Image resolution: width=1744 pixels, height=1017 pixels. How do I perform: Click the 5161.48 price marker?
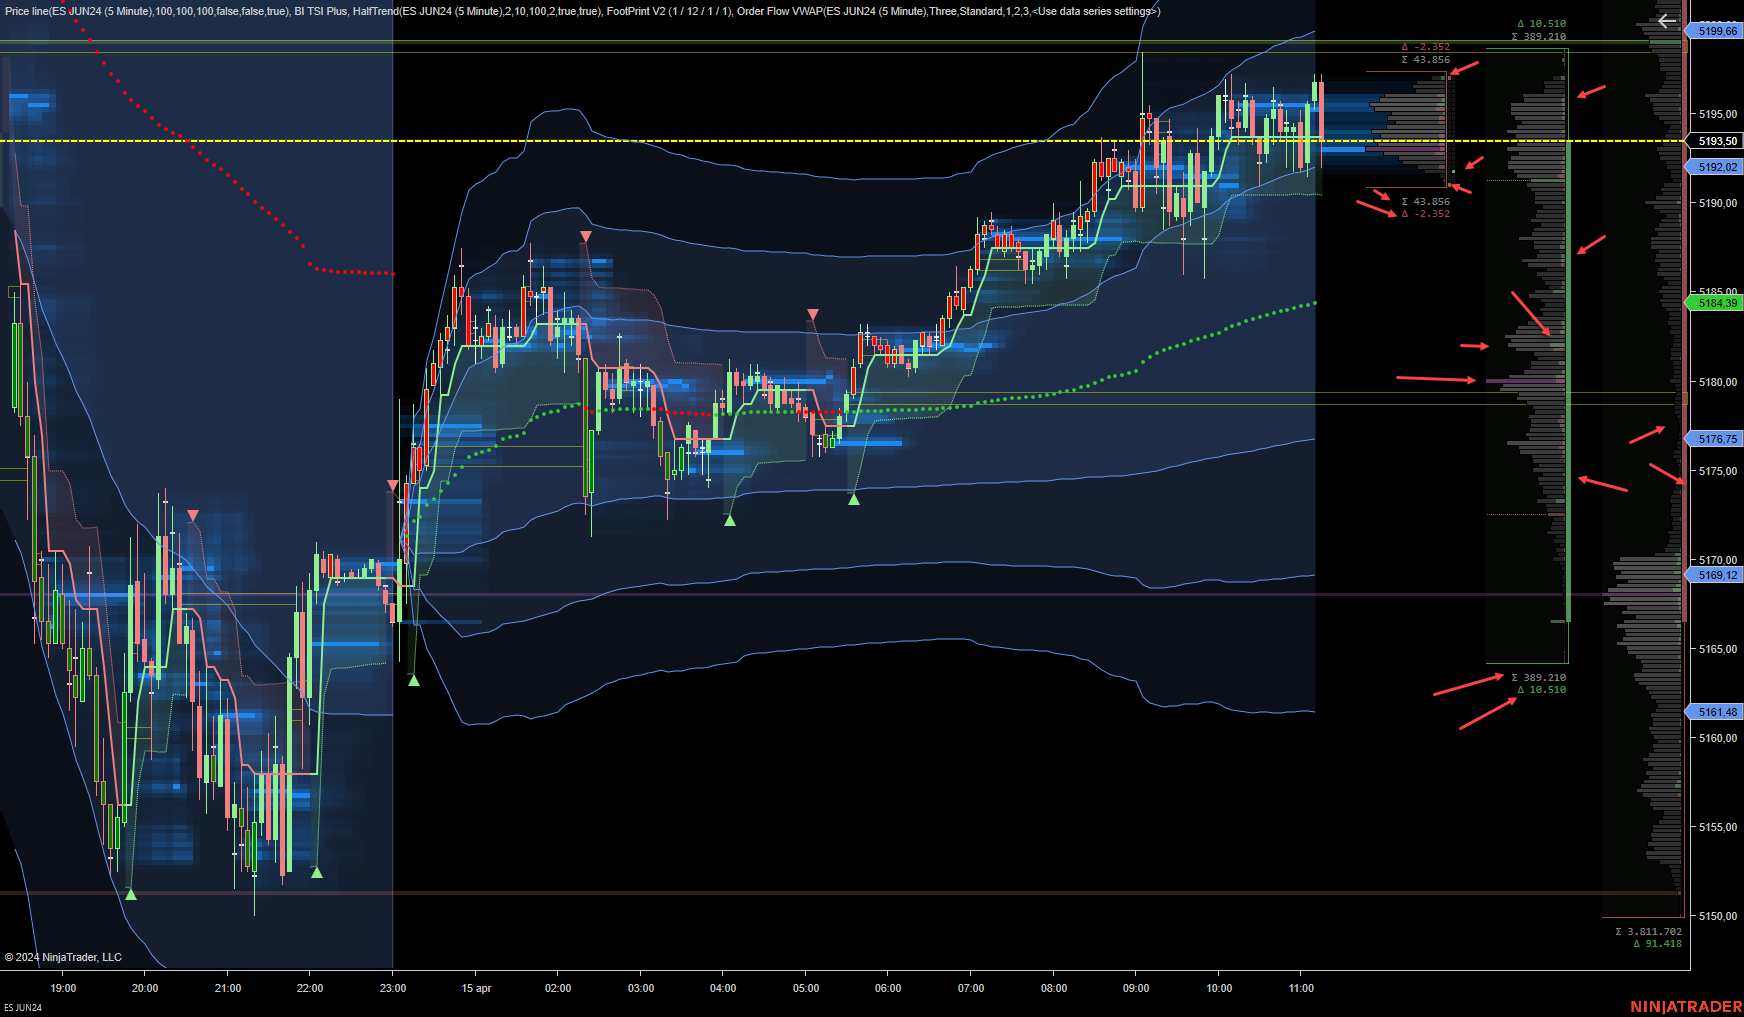point(1717,712)
